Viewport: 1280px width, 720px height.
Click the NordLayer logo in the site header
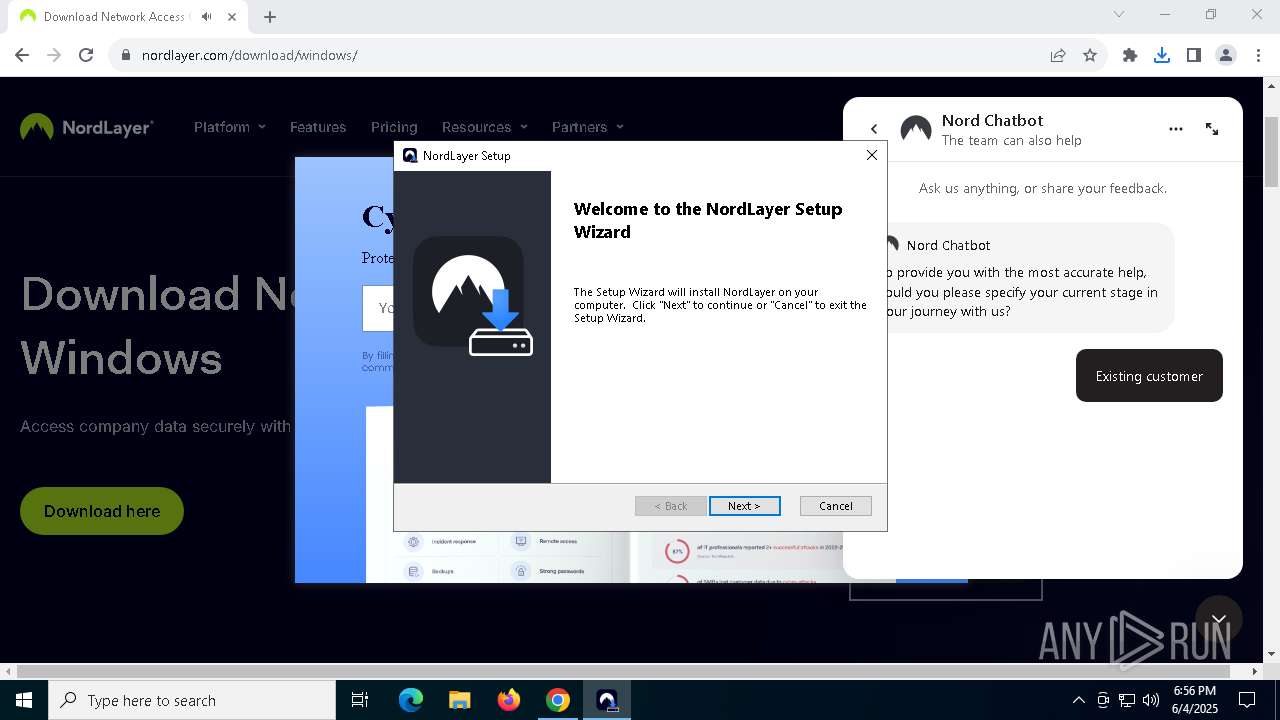click(86, 127)
